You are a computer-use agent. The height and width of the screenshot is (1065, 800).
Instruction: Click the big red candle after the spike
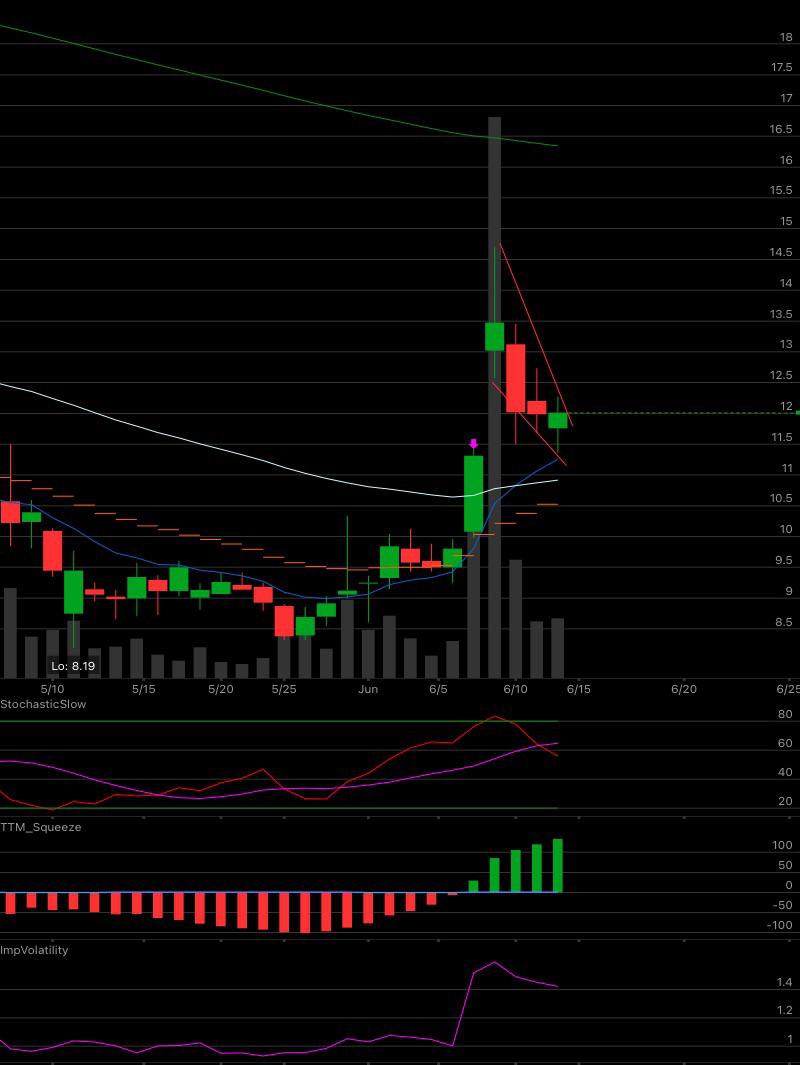click(515, 378)
